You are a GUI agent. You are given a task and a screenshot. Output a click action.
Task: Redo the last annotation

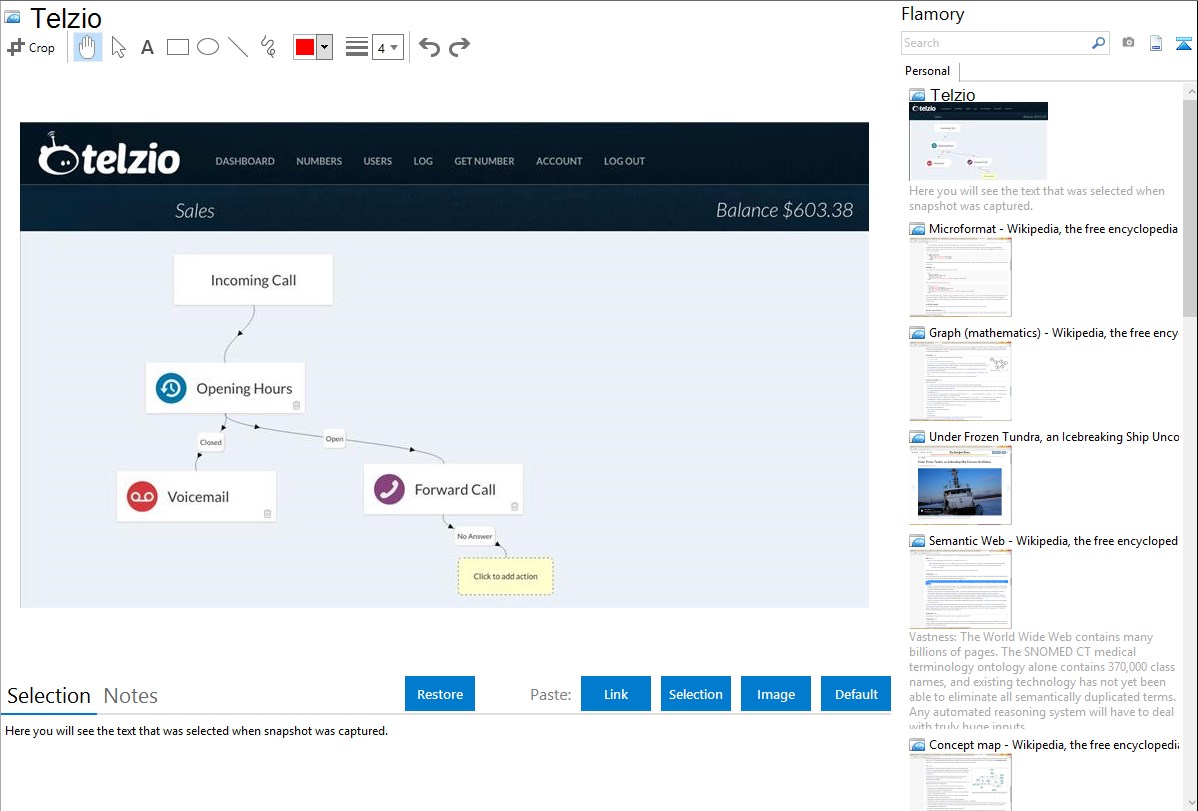coord(459,47)
